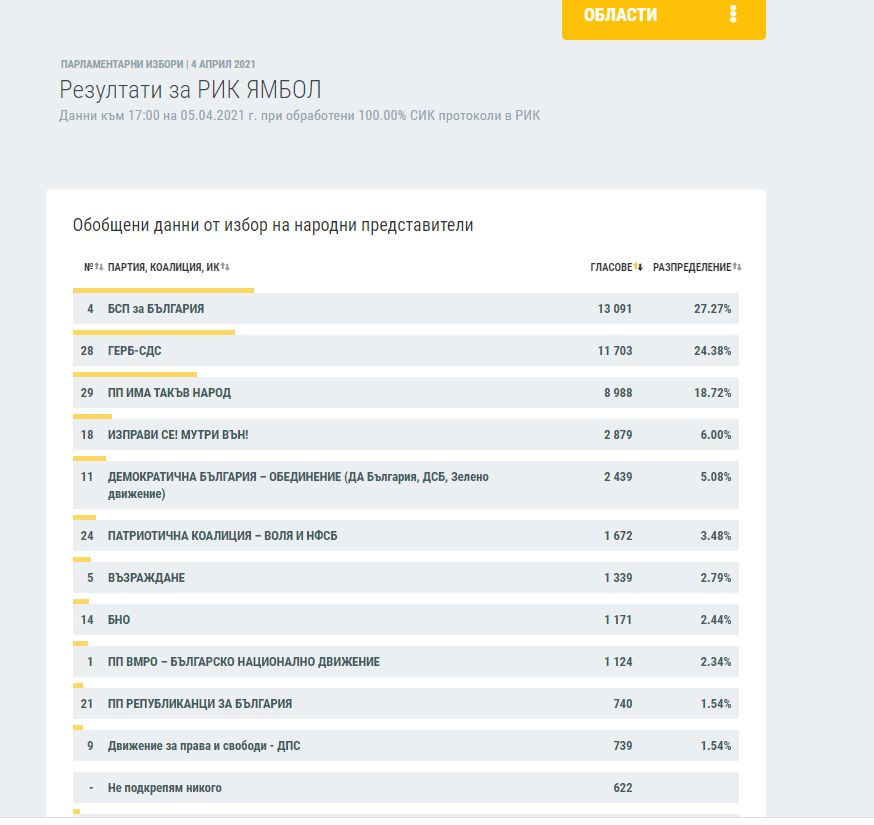Click the БНО party name
The image size is (874, 825).
(x=119, y=620)
